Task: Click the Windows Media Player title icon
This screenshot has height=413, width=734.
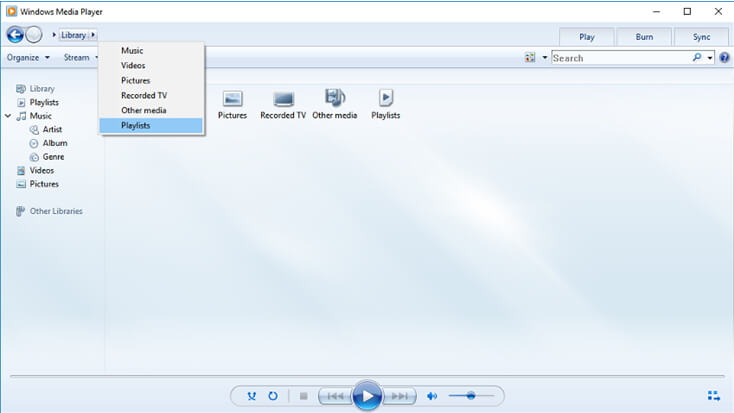Action: 12,11
